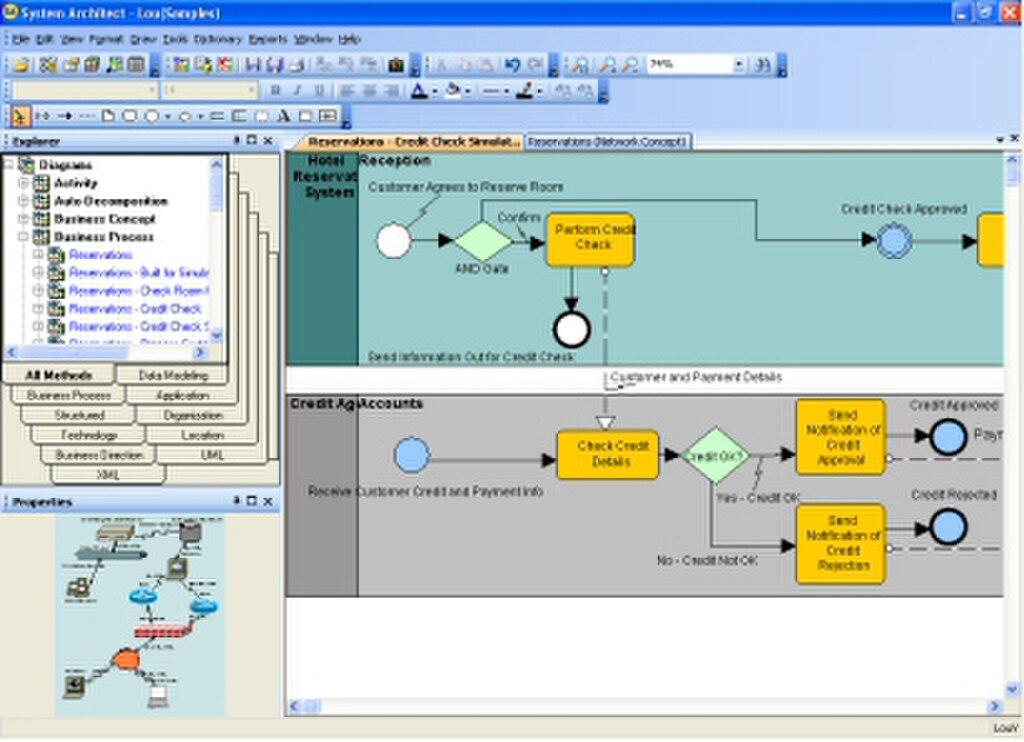Image resolution: width=1024 pixels, height=742 pixels.
Task: Choose the solid arrow line tool
Action: tap(65, 116)
